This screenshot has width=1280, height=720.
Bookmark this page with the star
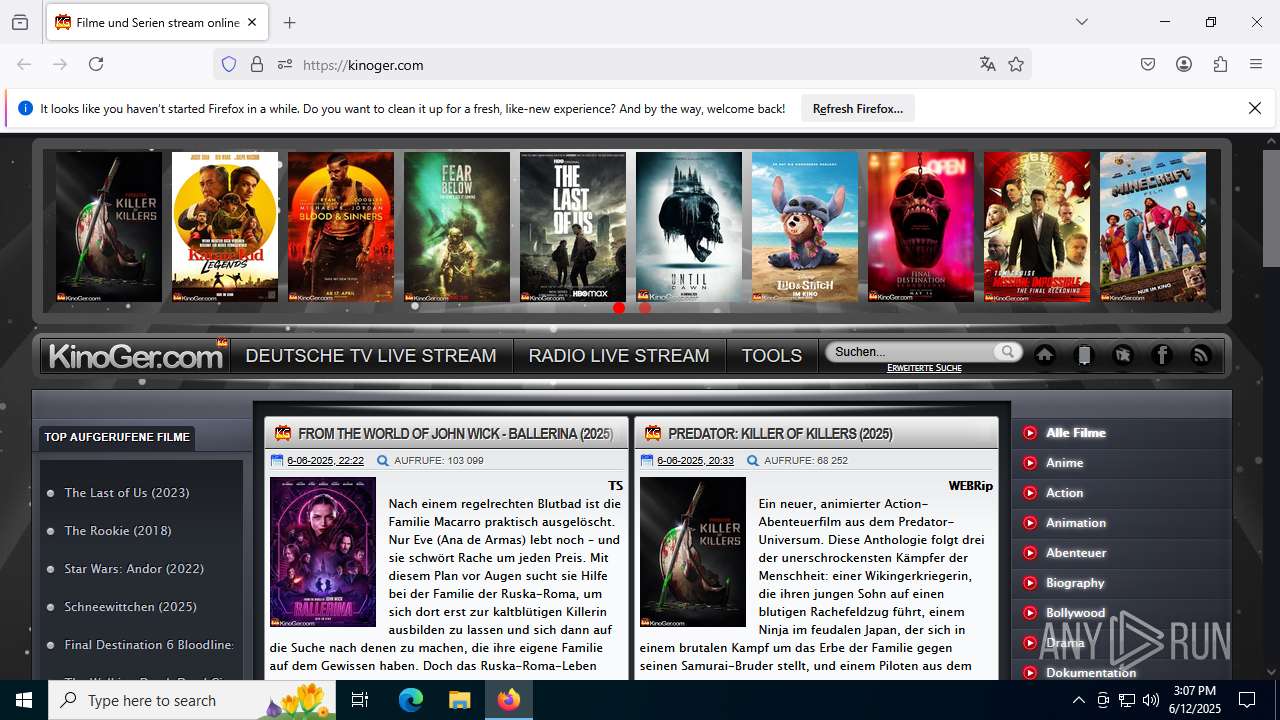click(1016, 64)
